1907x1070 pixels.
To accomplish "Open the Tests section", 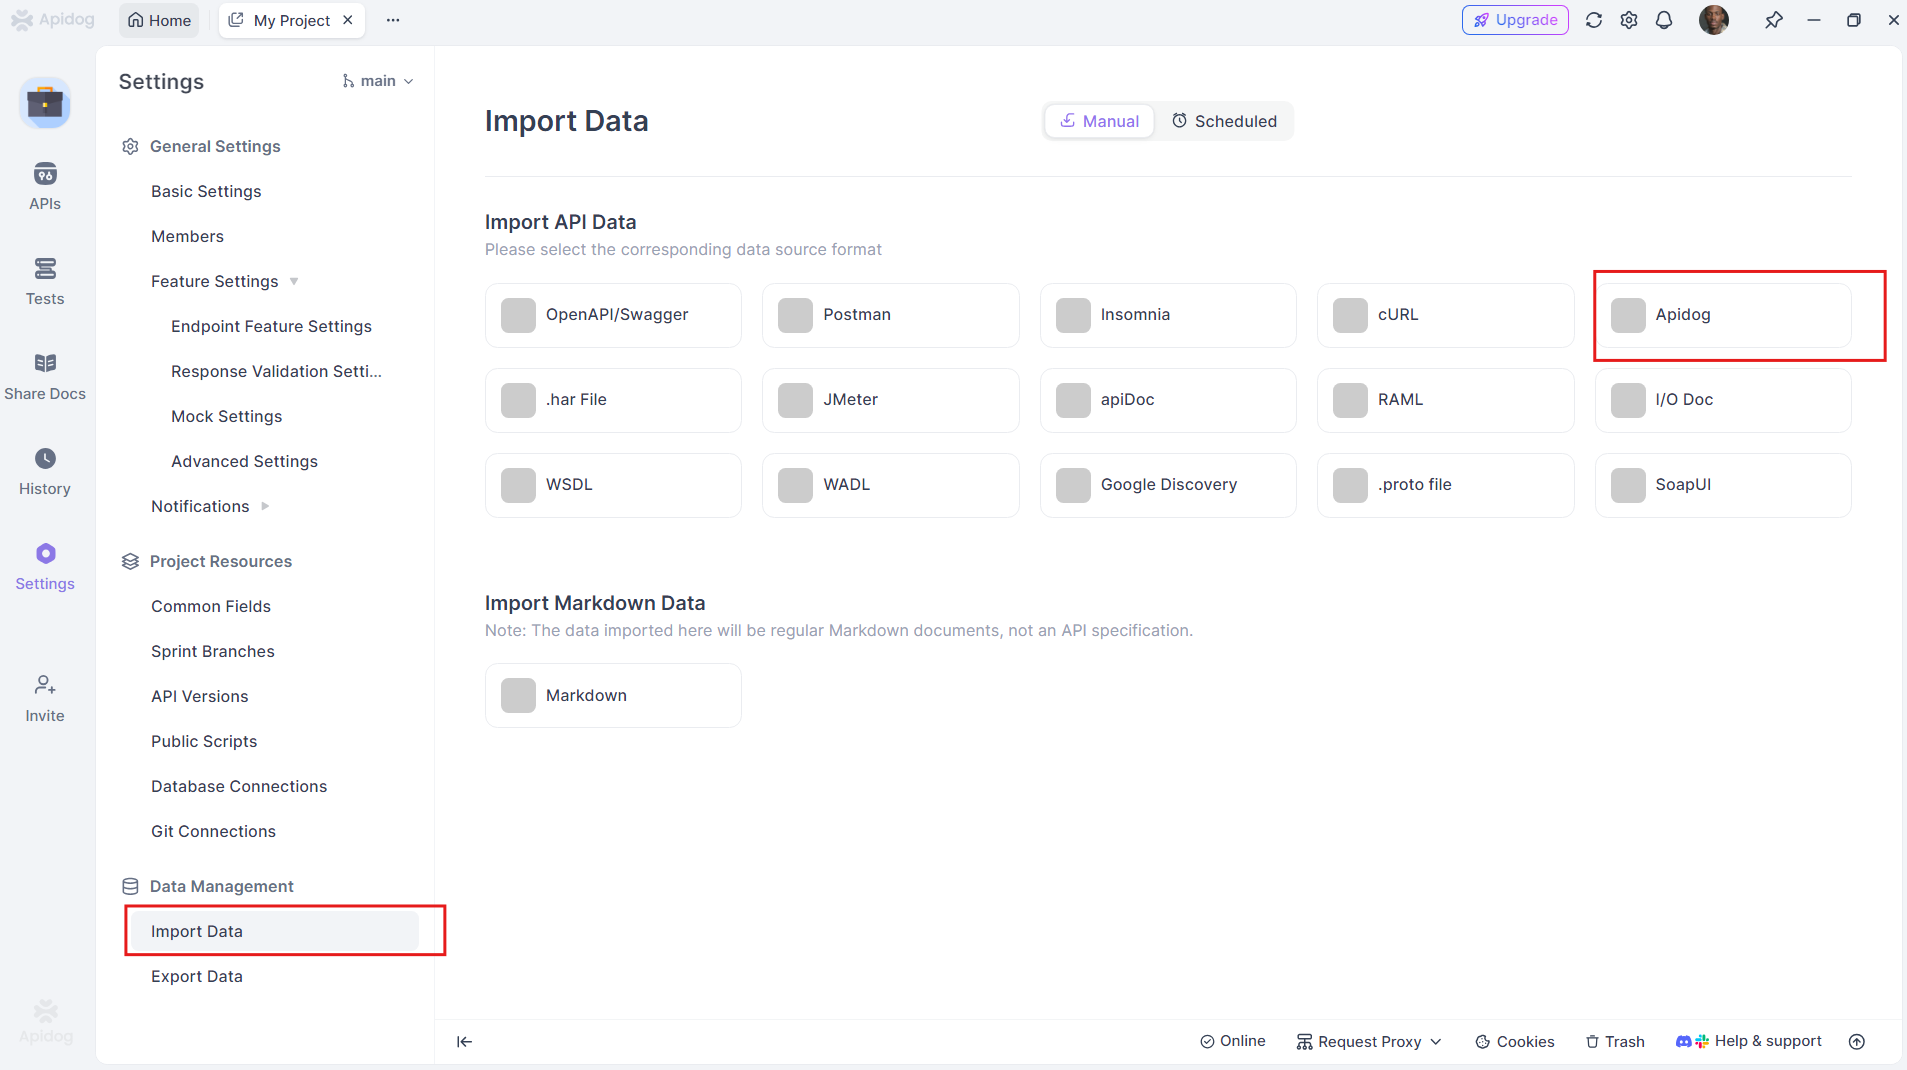I will tap(45, 282).
